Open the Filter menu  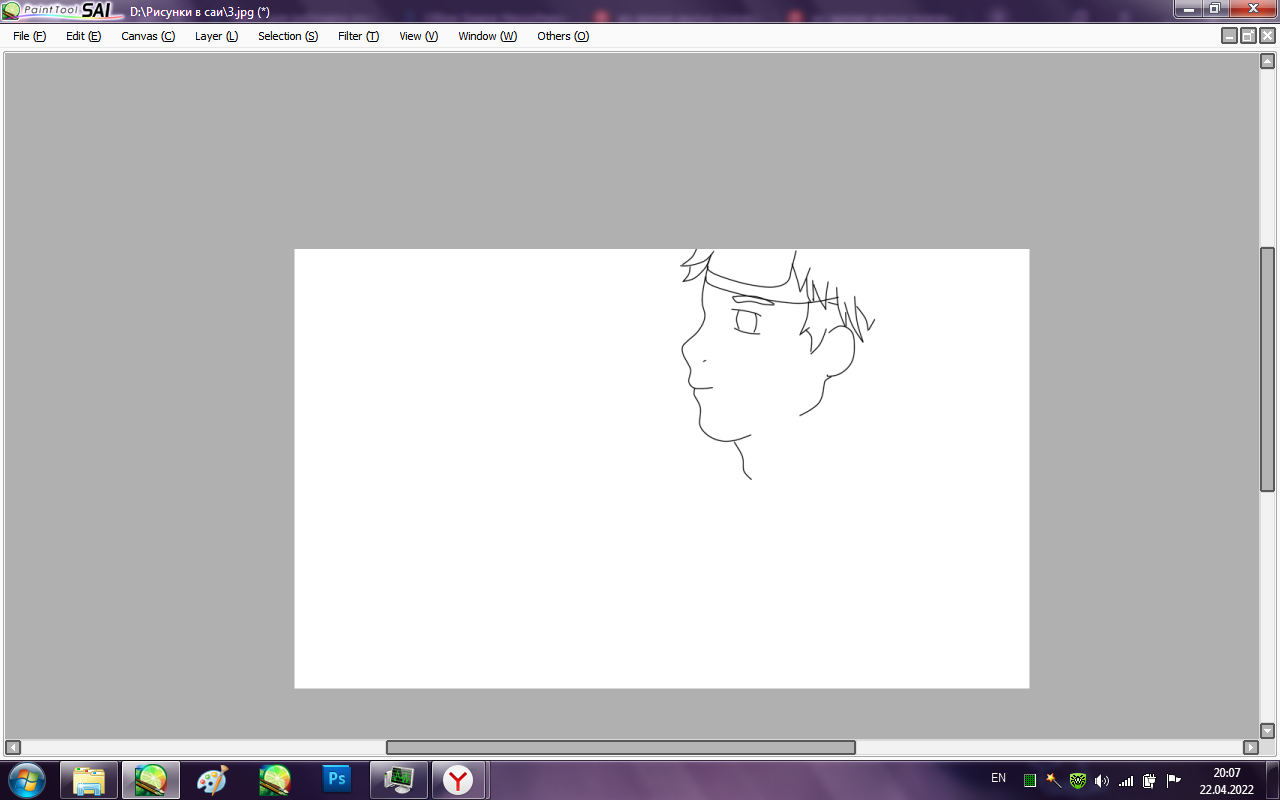tap(358, 36)
